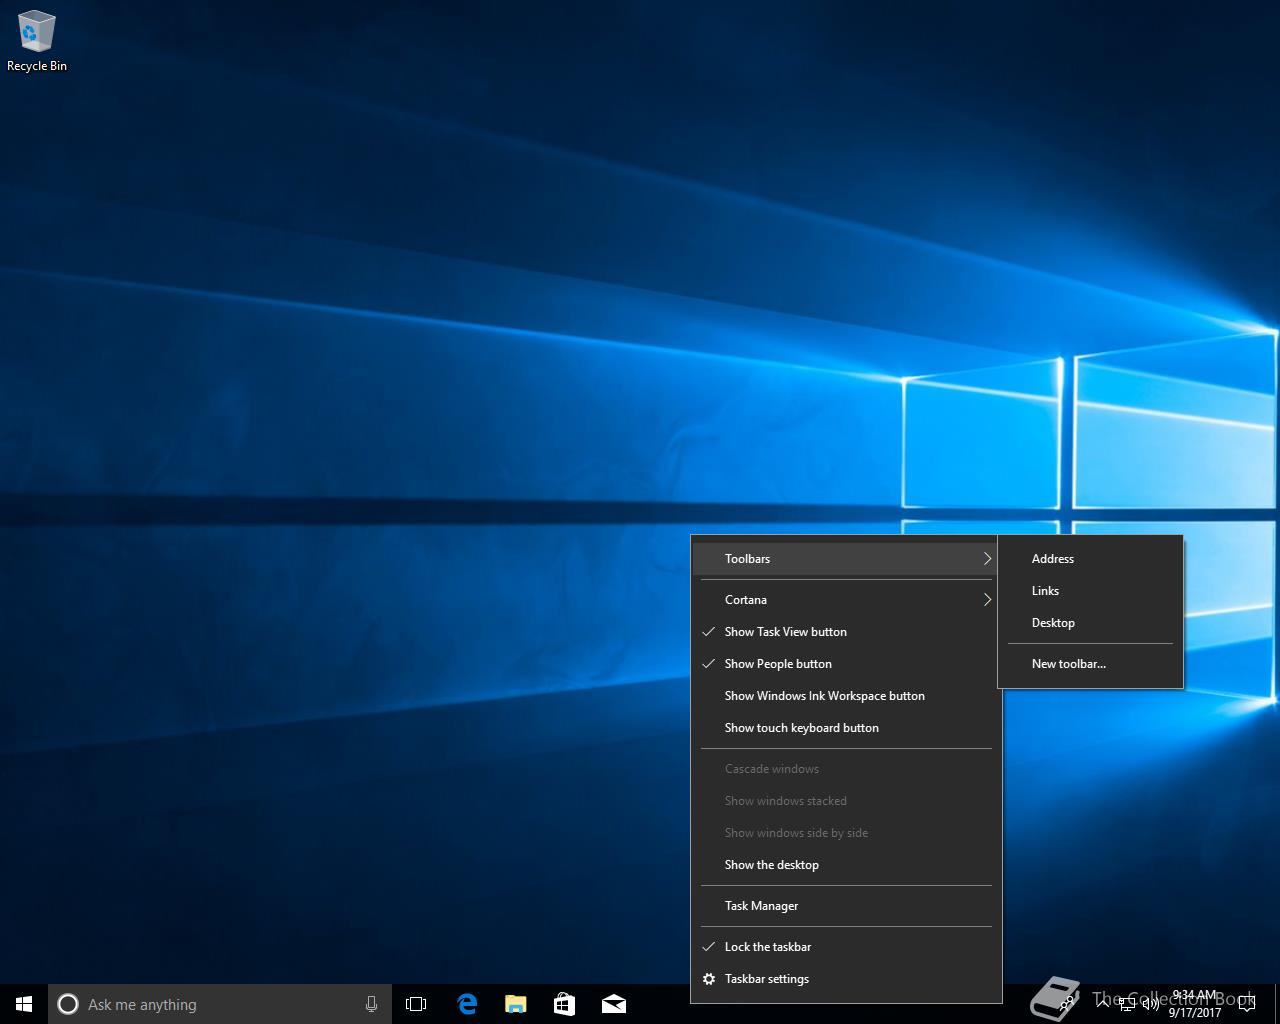
Task: Launch Microsoft Edge from the taskbar
Action: point(467,1004)
